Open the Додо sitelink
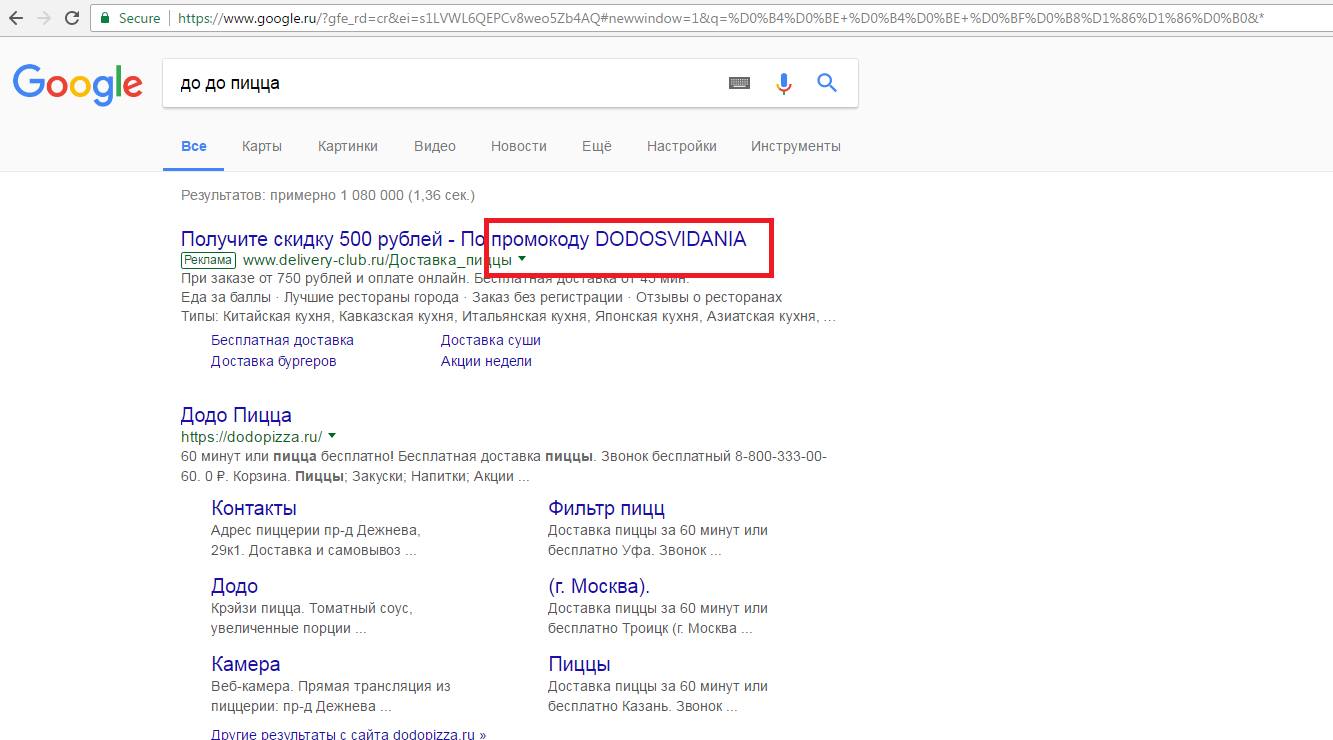 point(235,586)
